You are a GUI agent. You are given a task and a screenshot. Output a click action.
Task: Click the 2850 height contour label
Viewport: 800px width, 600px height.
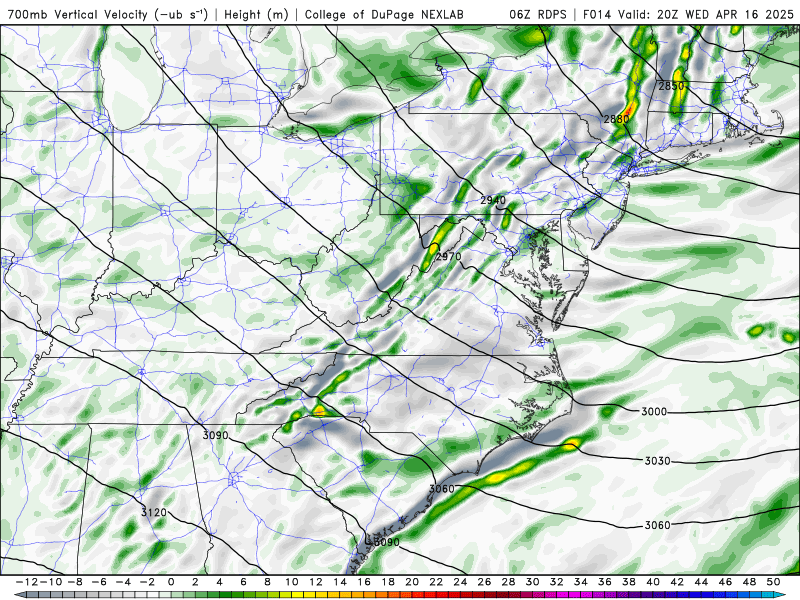671,86
